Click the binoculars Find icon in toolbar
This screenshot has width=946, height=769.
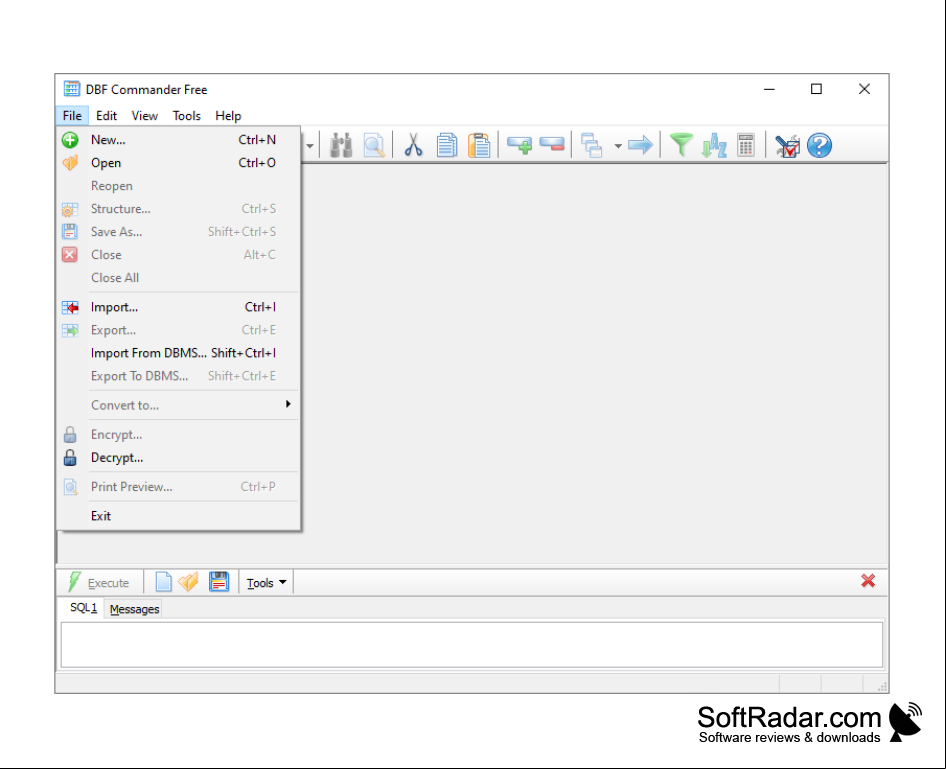[x=341, y=145]
